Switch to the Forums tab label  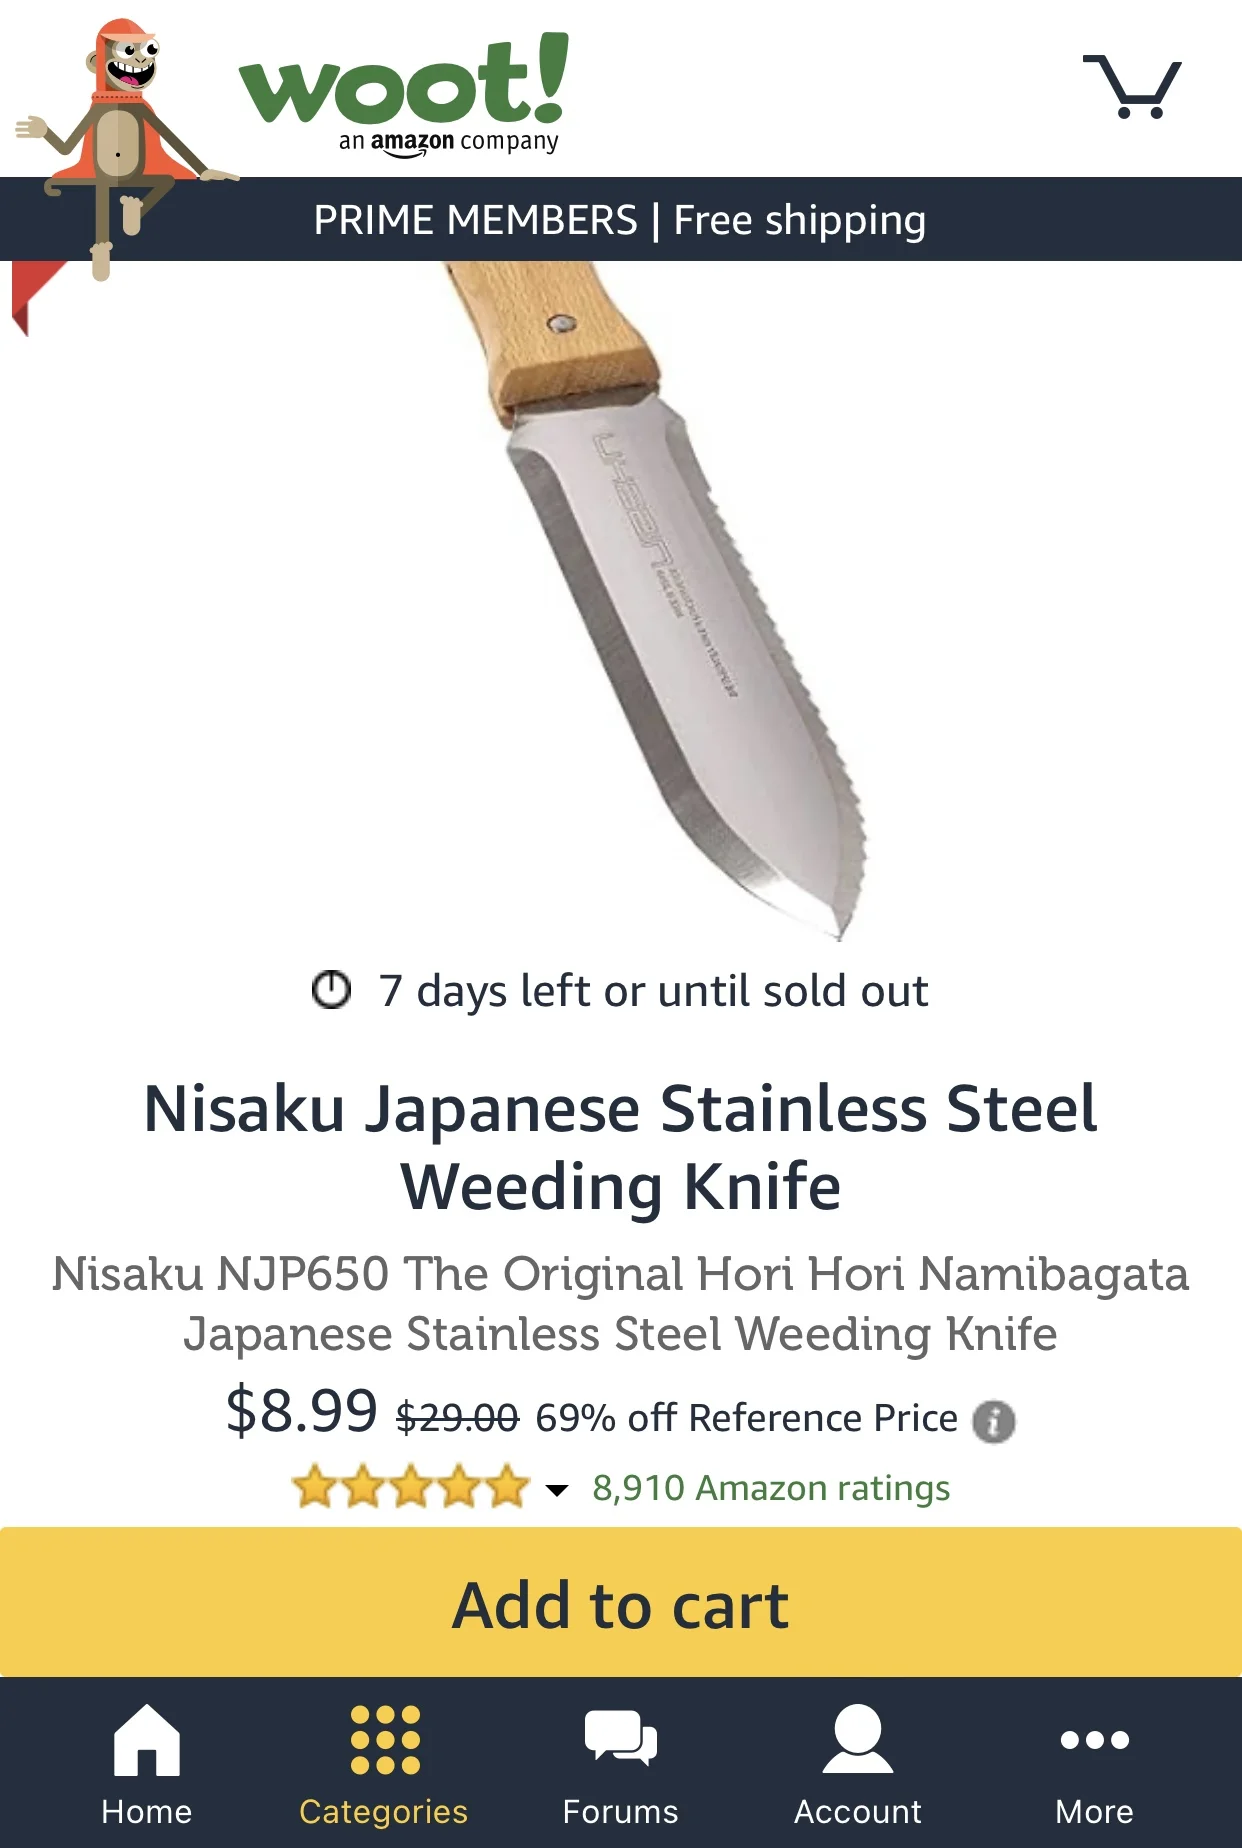tap(621, 1812)
